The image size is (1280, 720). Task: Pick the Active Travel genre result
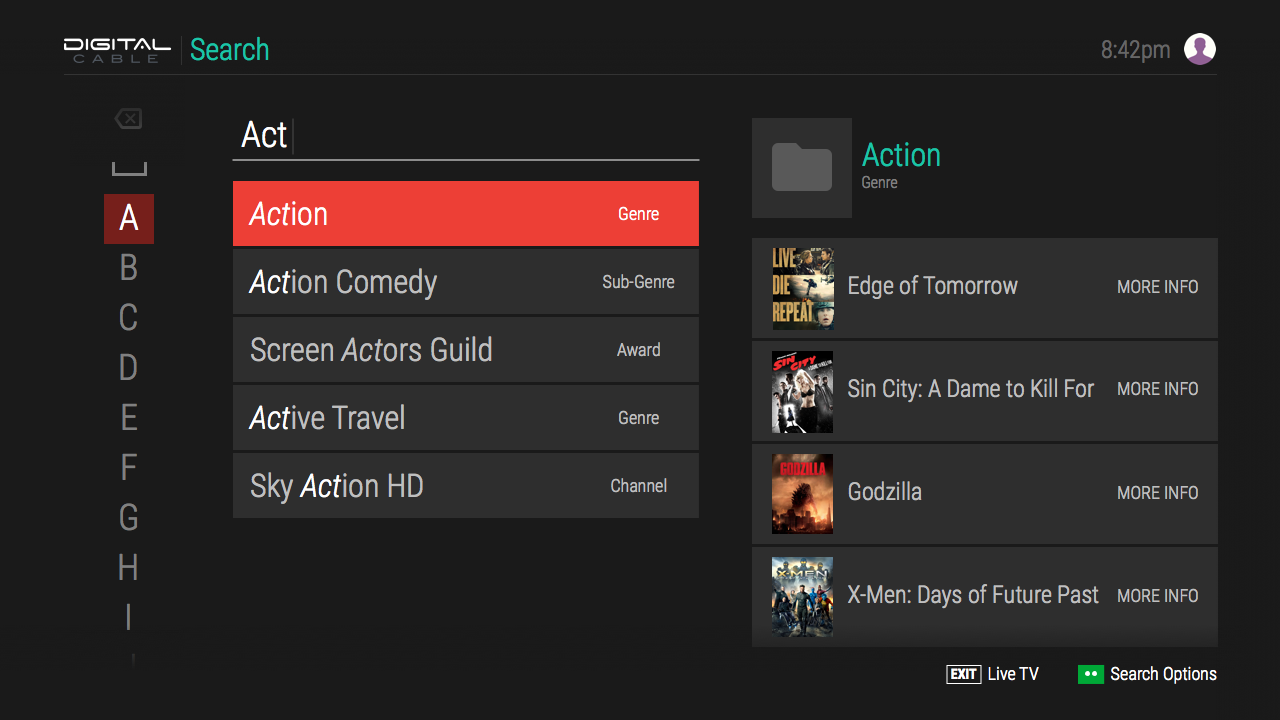coord(465,418)
